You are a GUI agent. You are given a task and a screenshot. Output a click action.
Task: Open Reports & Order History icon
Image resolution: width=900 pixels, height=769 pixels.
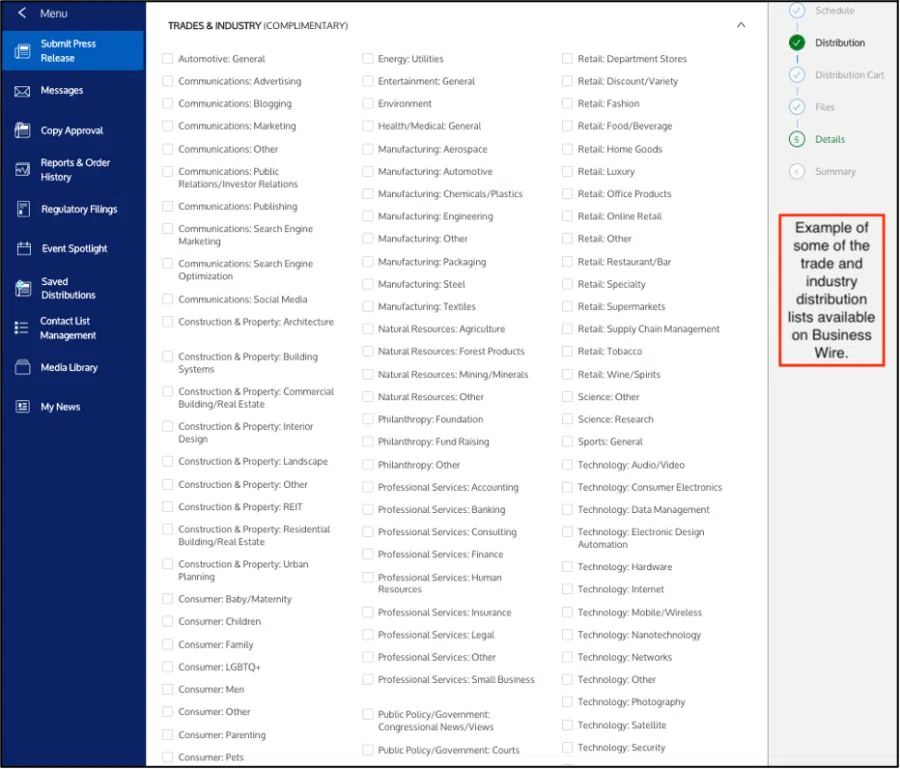tap(22, 170)
